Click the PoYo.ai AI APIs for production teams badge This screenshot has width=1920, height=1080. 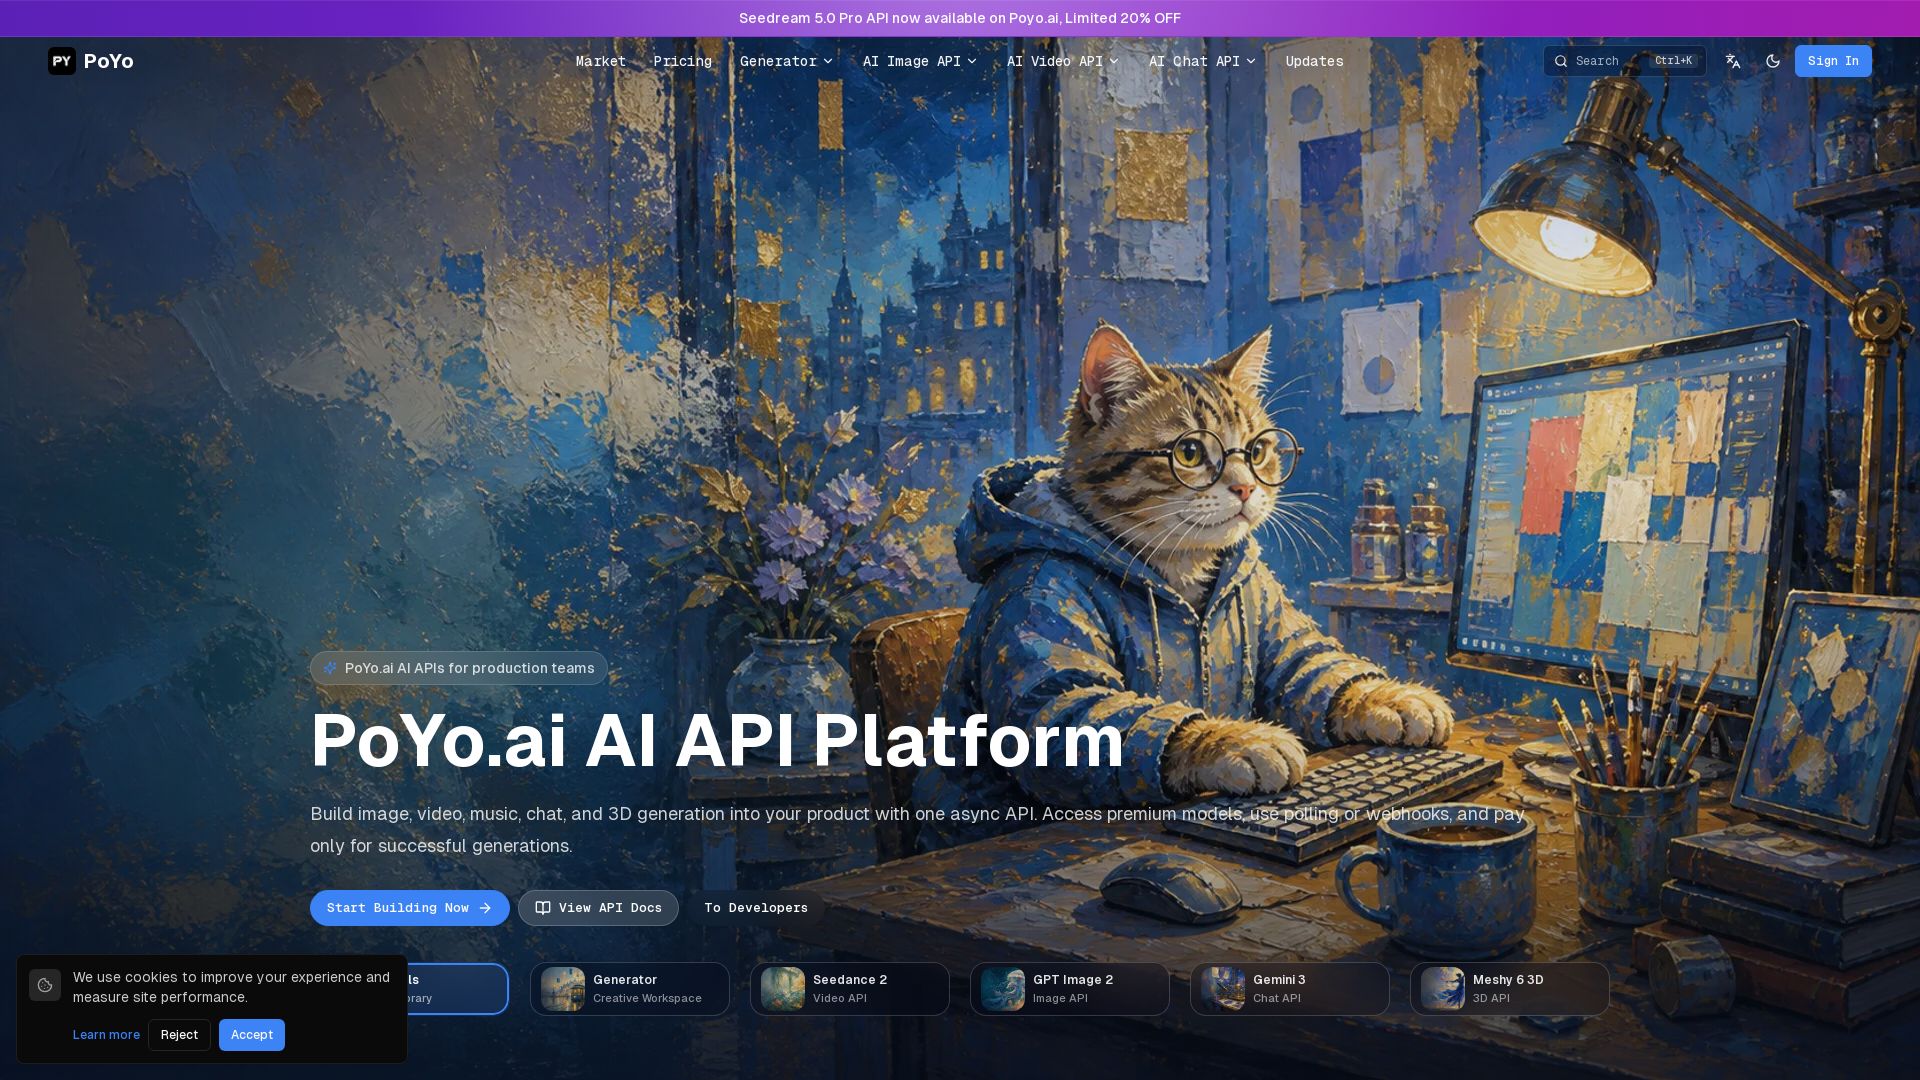459,668
